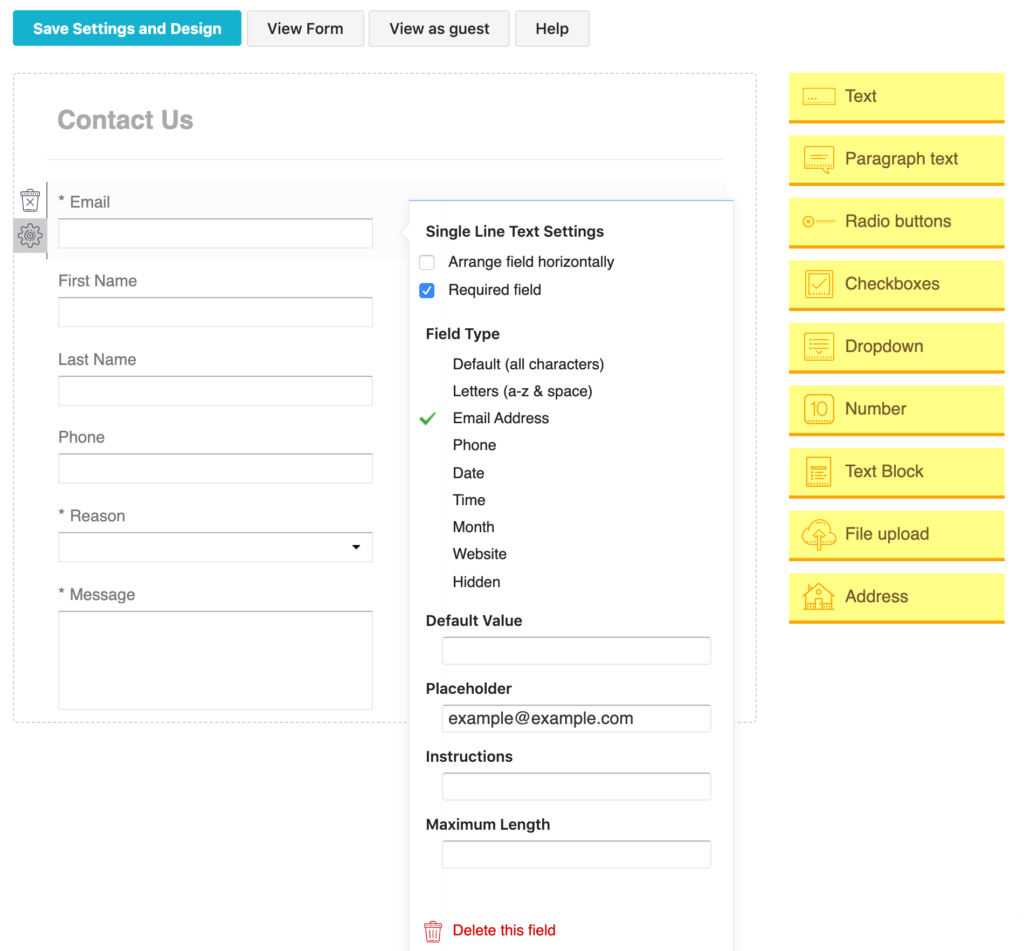
Task: Open the gear settings icon for Email
Action: 30,236
